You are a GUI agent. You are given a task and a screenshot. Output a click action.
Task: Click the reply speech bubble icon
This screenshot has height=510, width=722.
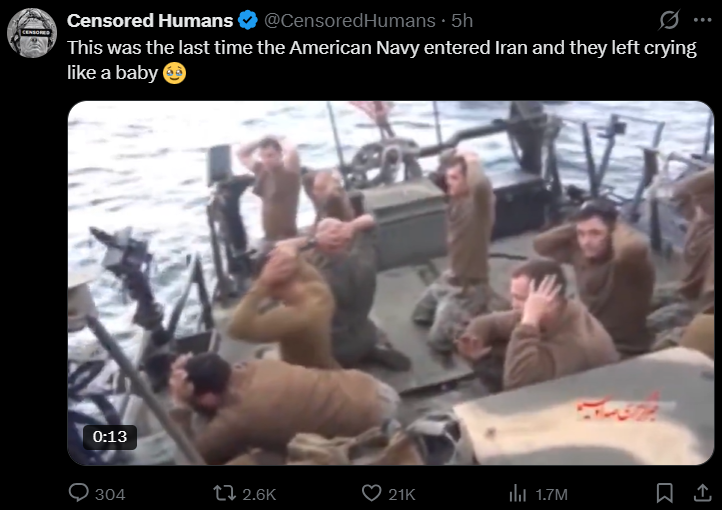pyautogui.click(x=79, y=493)
